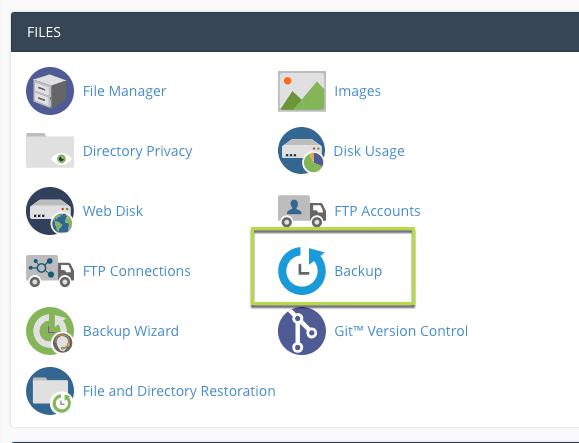Click the Git Version Control branch icon

tap(302, 331)
